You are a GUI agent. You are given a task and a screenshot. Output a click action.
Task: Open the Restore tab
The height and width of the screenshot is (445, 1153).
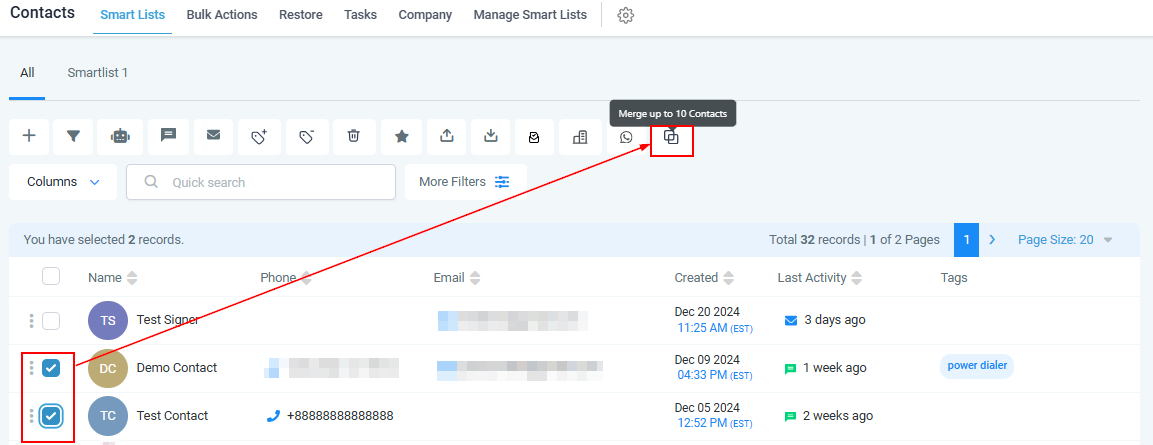click(301, 15)
